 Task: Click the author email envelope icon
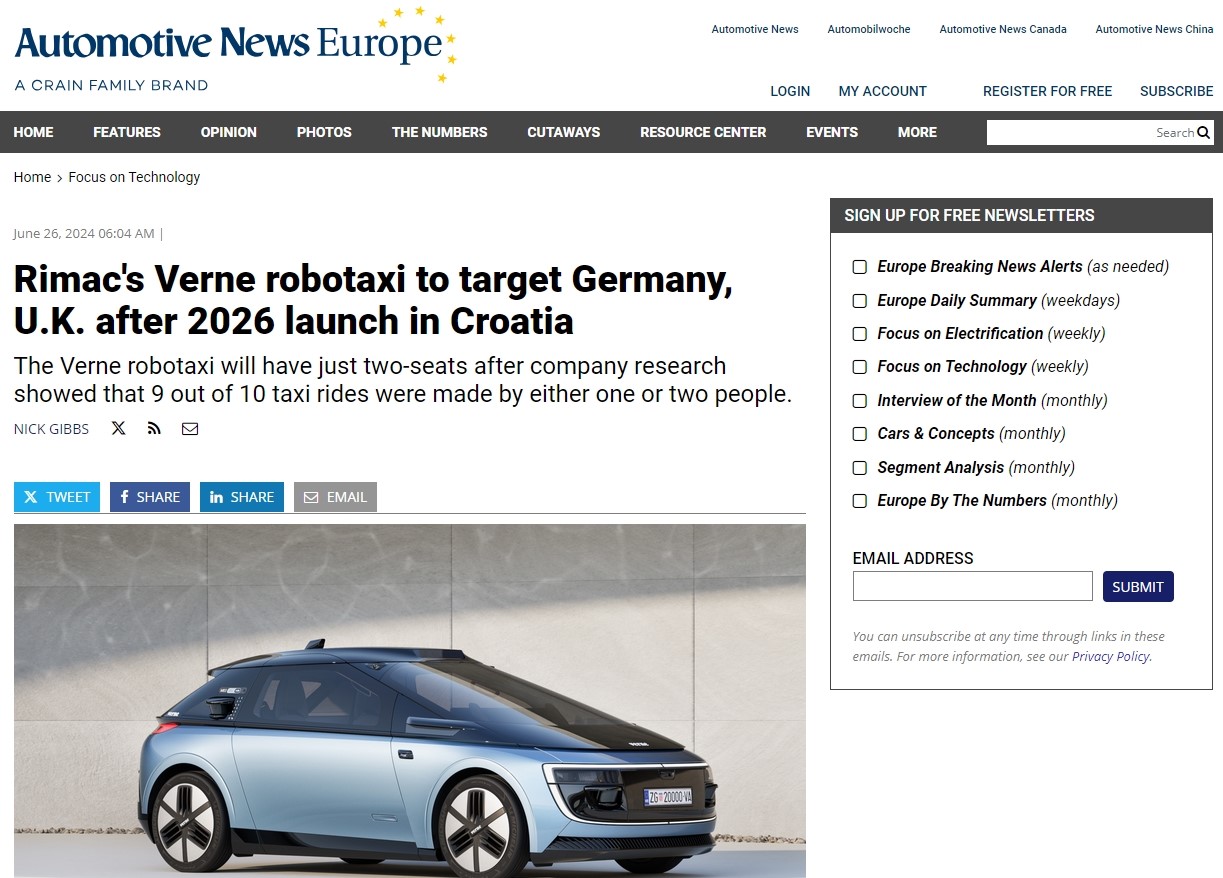coord(190,428)
